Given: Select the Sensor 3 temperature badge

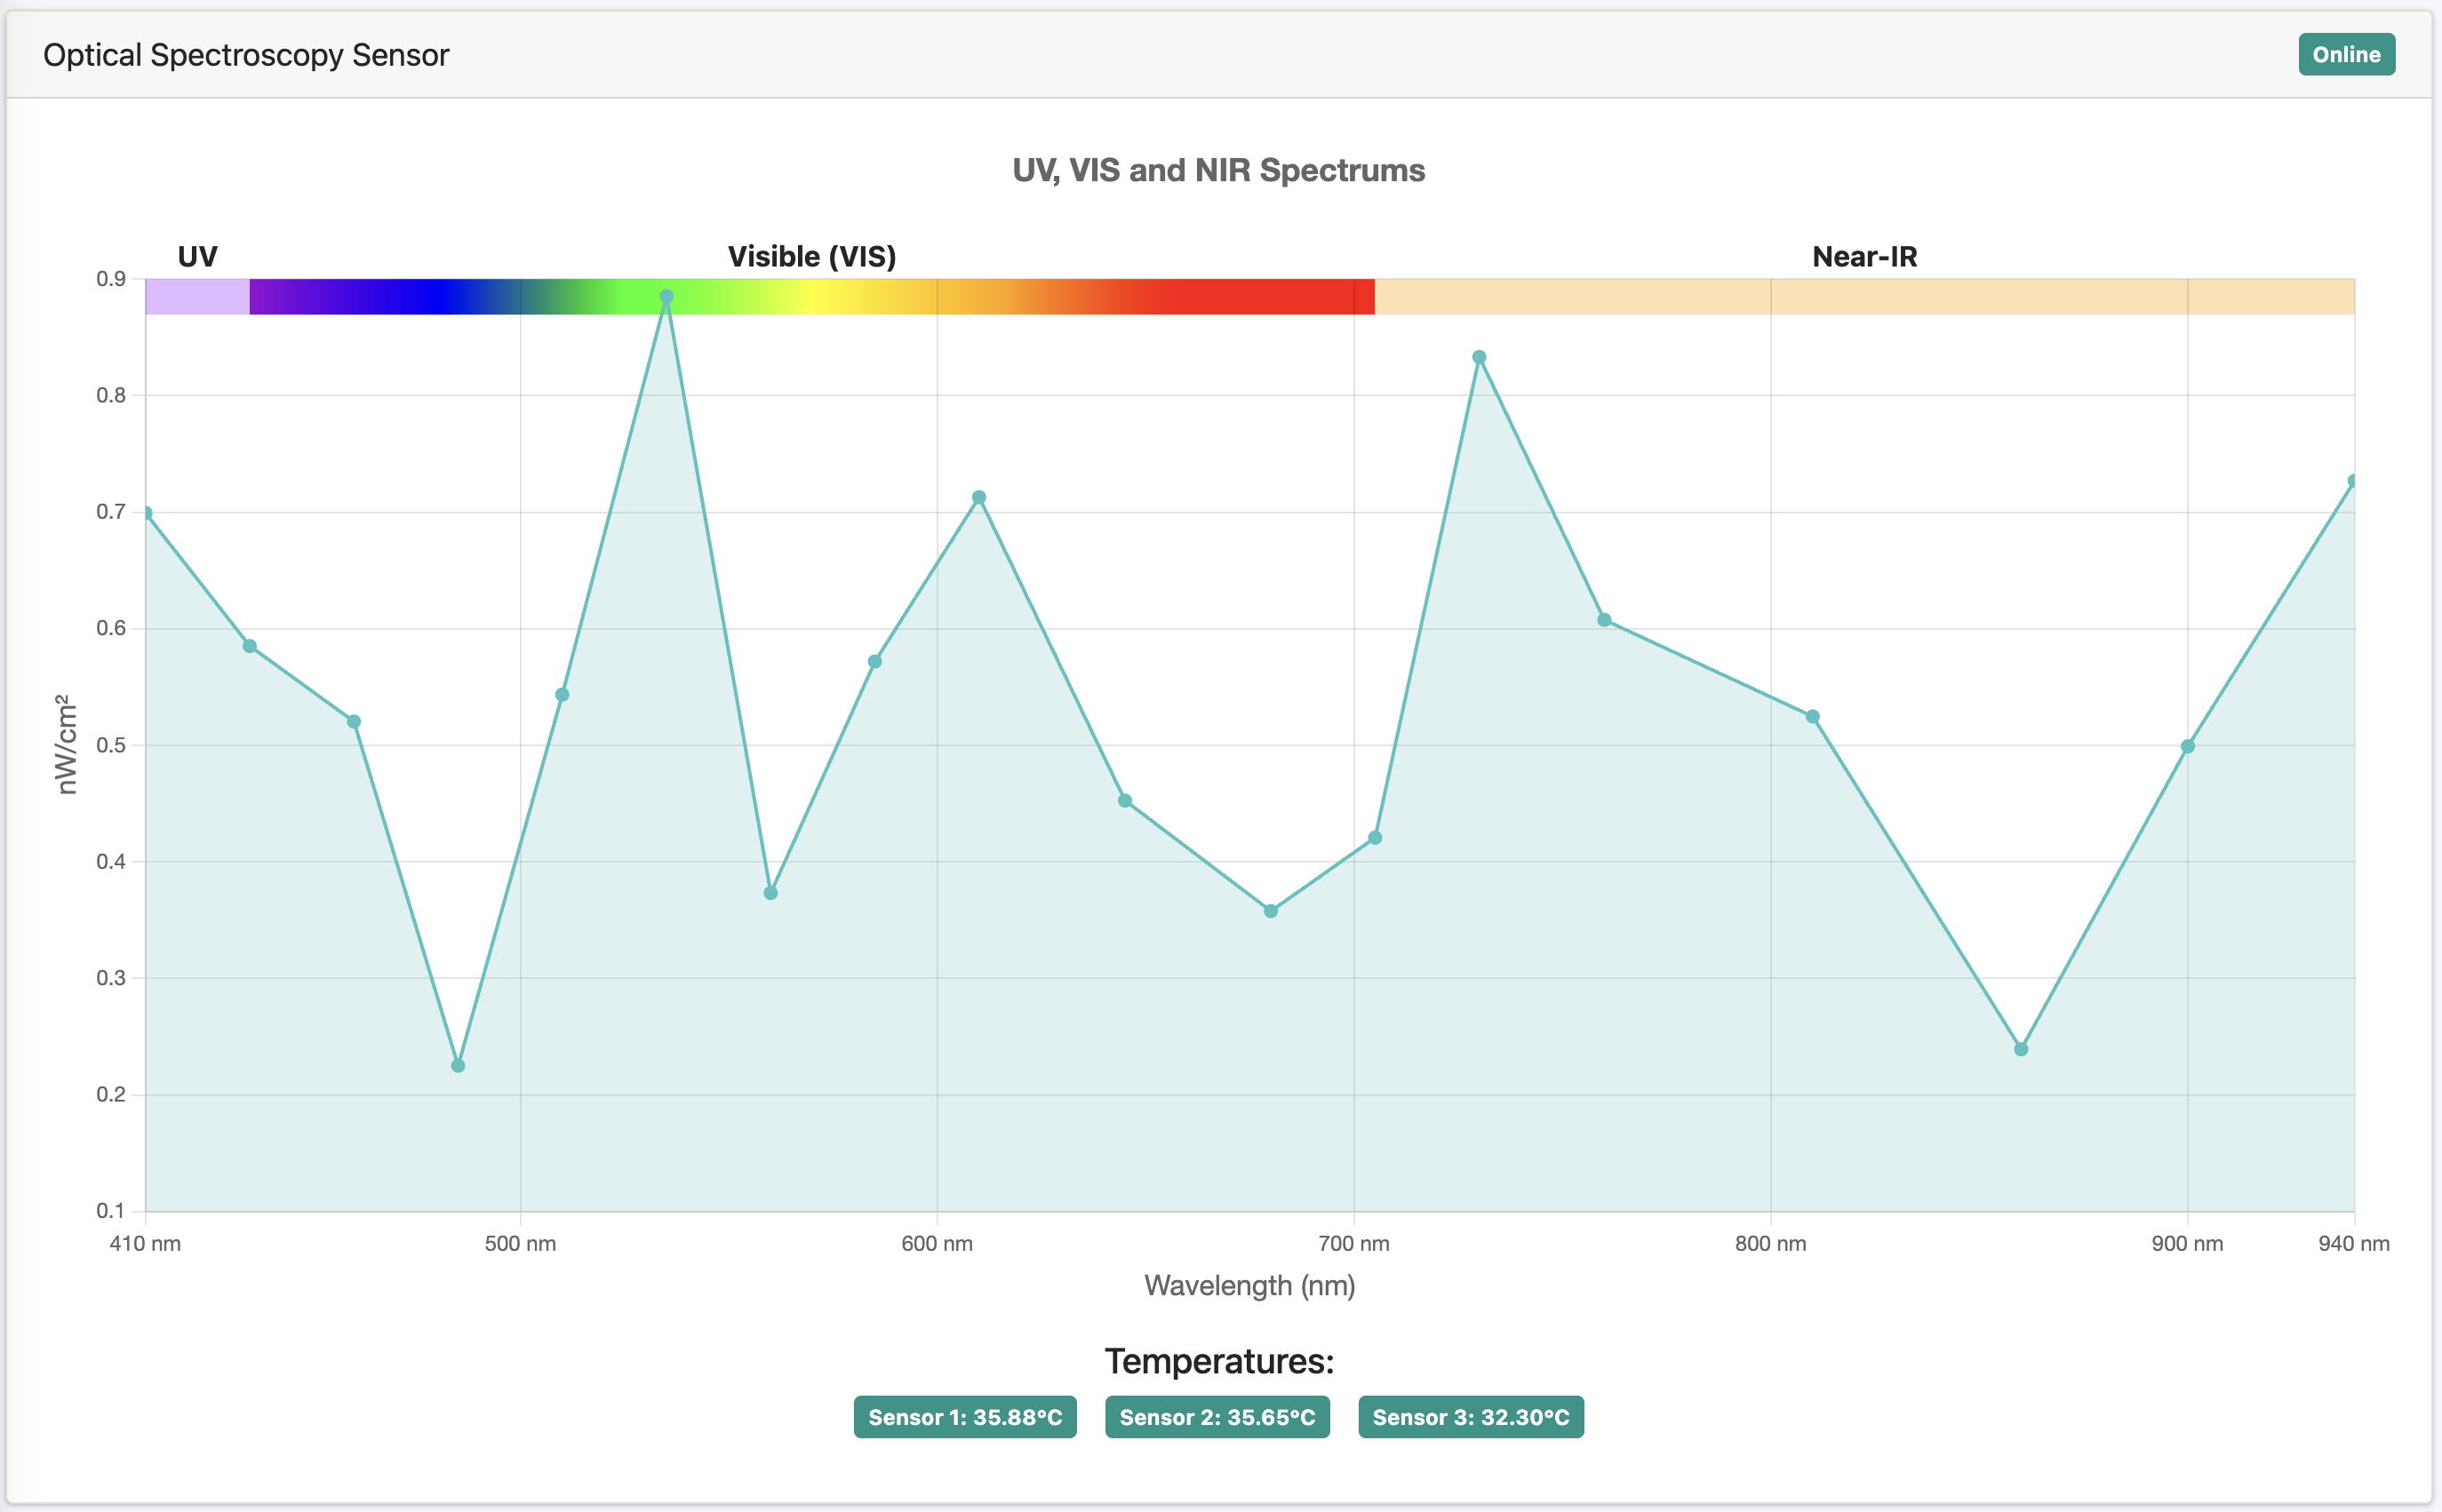Looking at the screenshot, I should pyautogui.click(x=1471, y=1417).
